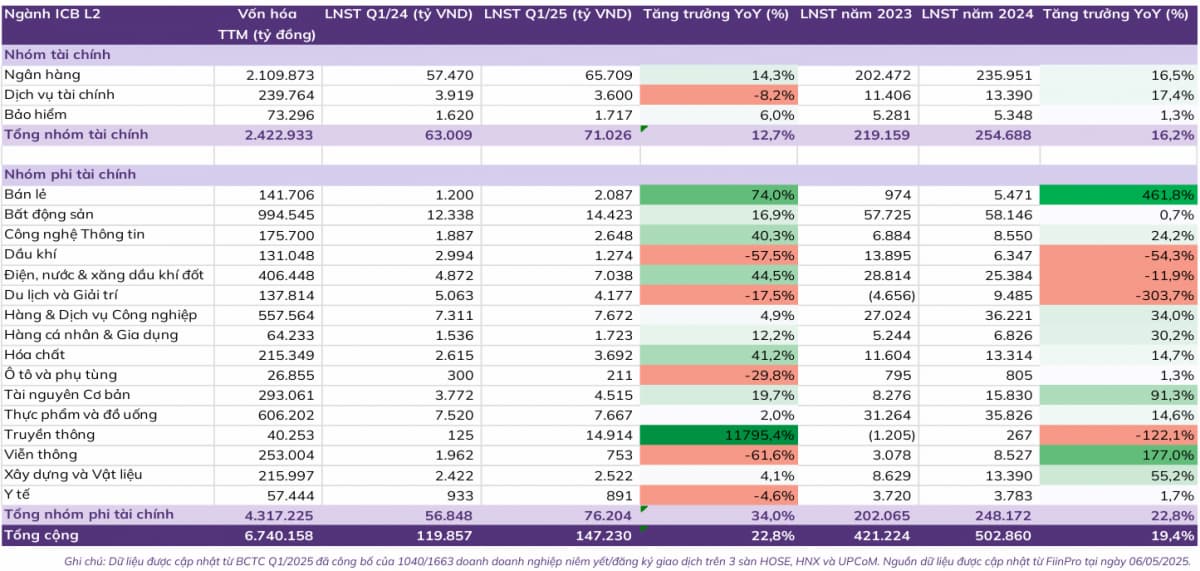Image resolution: width=1200 pixels, height=571 pixels.
Task: Select the "Truyền thông" row label
Action: (x=49, y=435)
